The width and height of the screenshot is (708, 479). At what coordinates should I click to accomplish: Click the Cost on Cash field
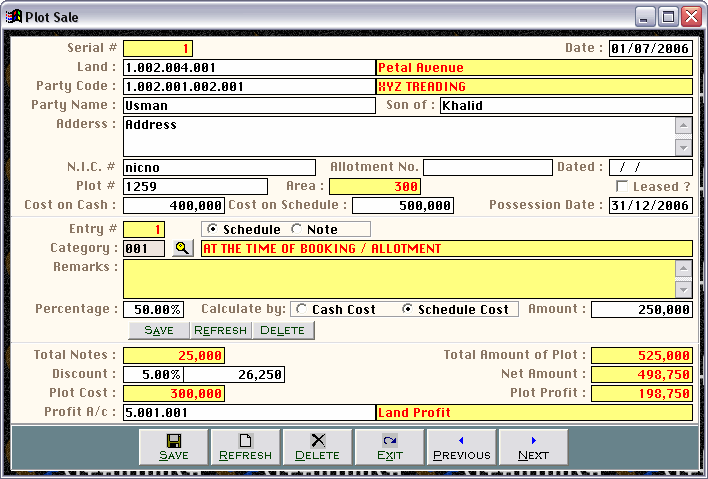click(x=174, y=205)
